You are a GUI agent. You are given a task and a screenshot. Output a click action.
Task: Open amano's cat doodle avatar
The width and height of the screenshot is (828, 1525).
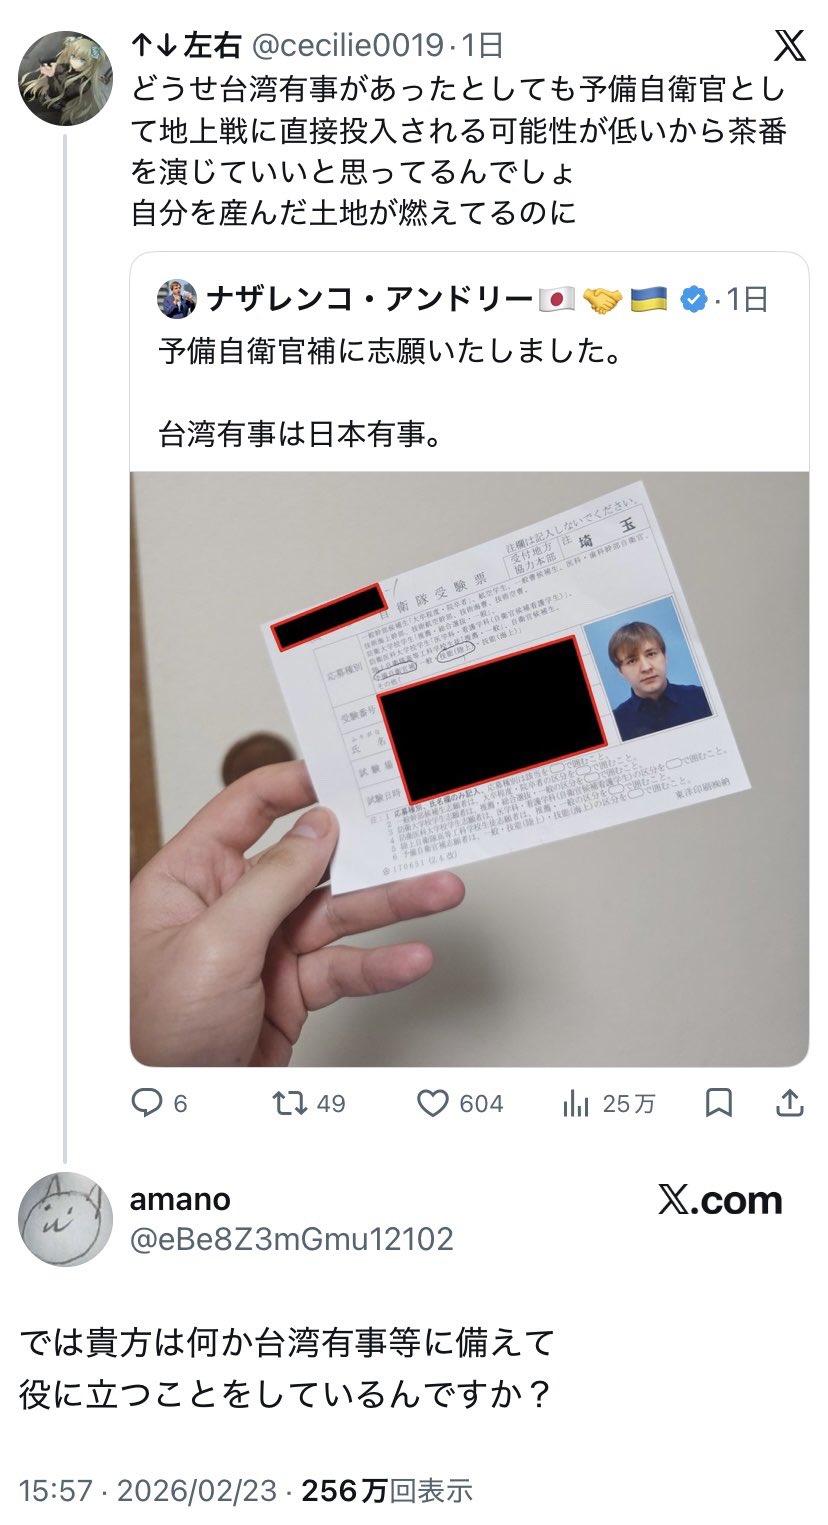click(x=66, y=1219)
